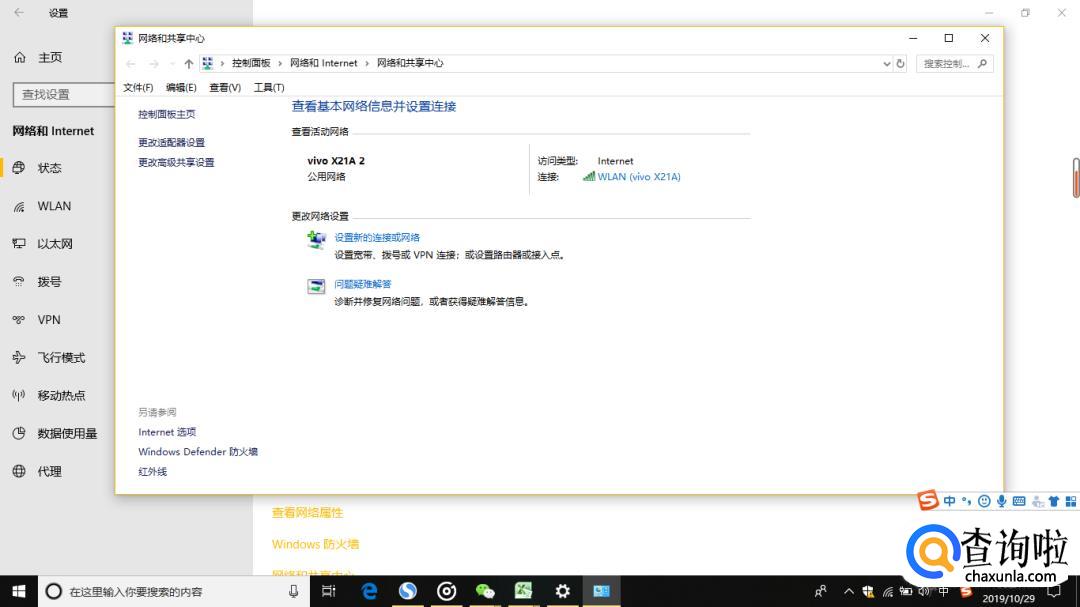This screenshot has height=607, width=1080.
Task: Activate Sogou voice input microphone
Action: click(1001, 501)
